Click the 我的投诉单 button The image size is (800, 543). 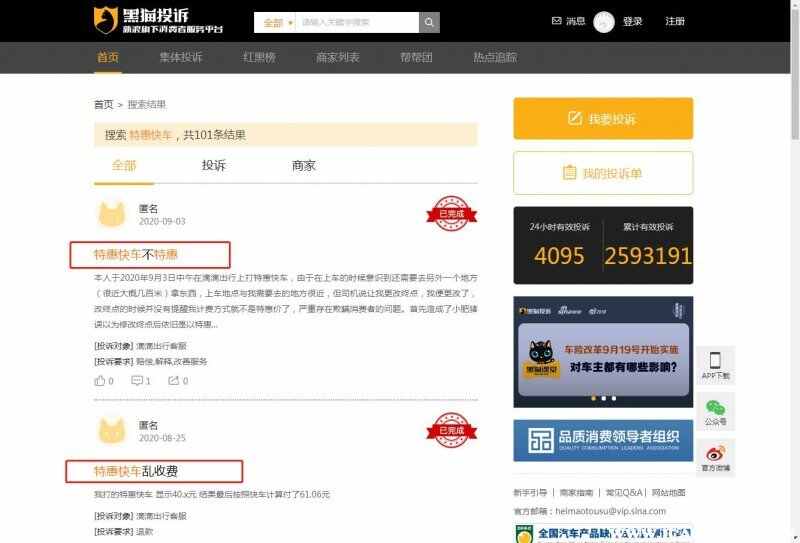pyautogui.click(x=603, y=173)
